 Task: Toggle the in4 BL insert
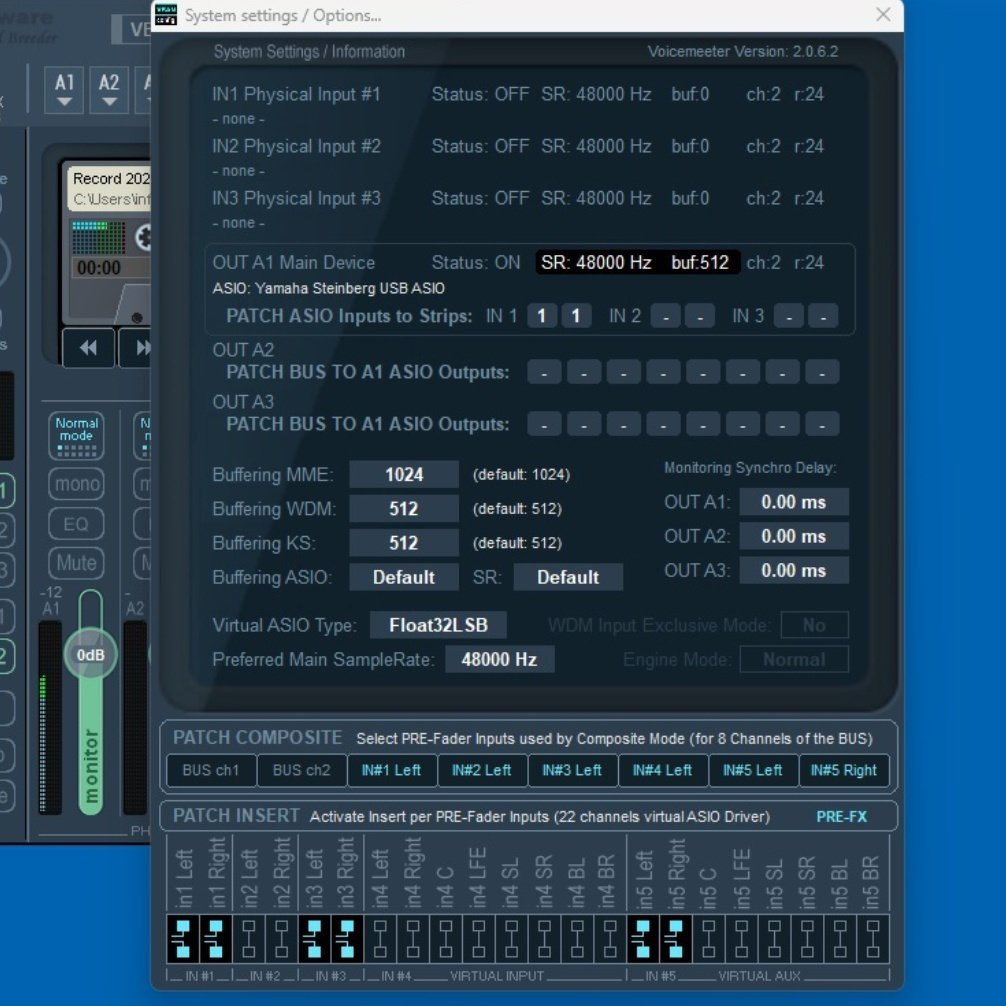point(577,939)
